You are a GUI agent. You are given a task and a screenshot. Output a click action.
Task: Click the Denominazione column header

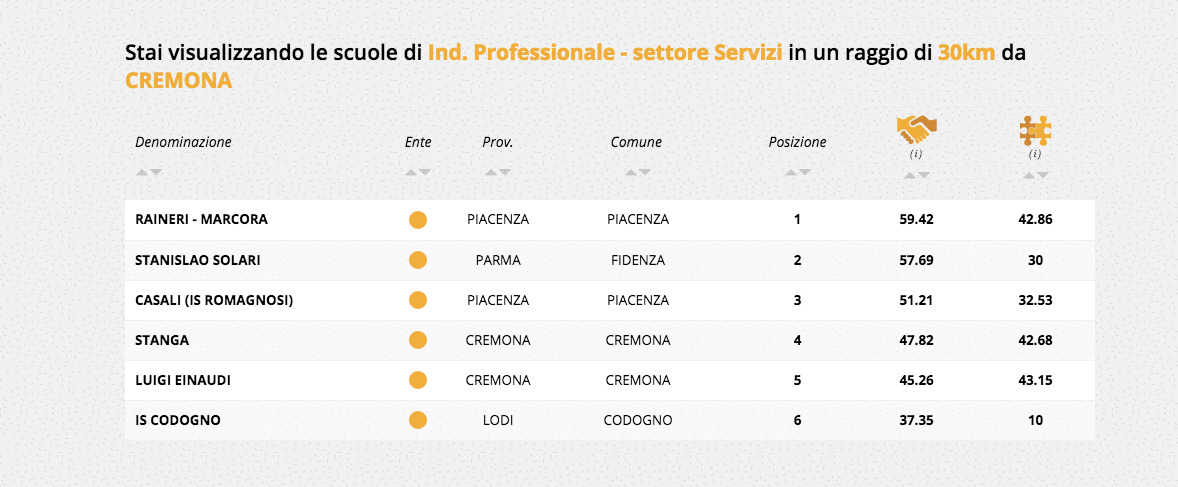[183, 142]
